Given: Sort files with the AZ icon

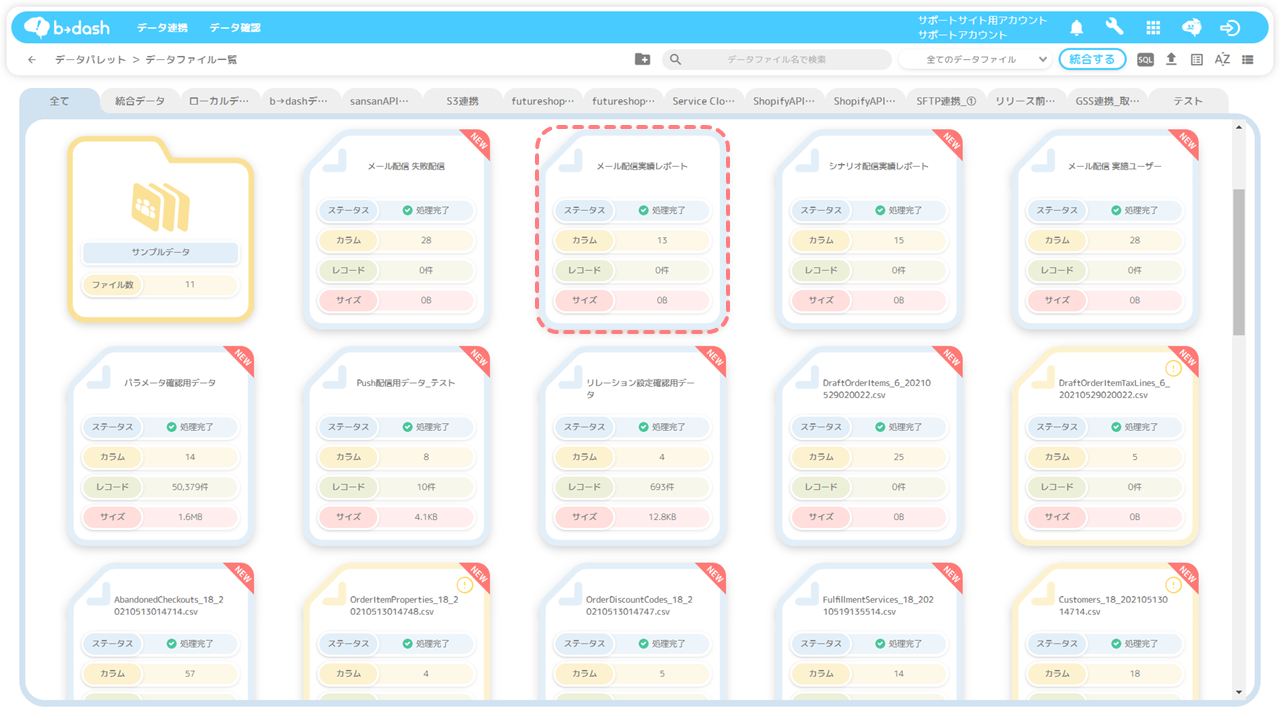Looking at the screenshot, I should point(1222,60).
